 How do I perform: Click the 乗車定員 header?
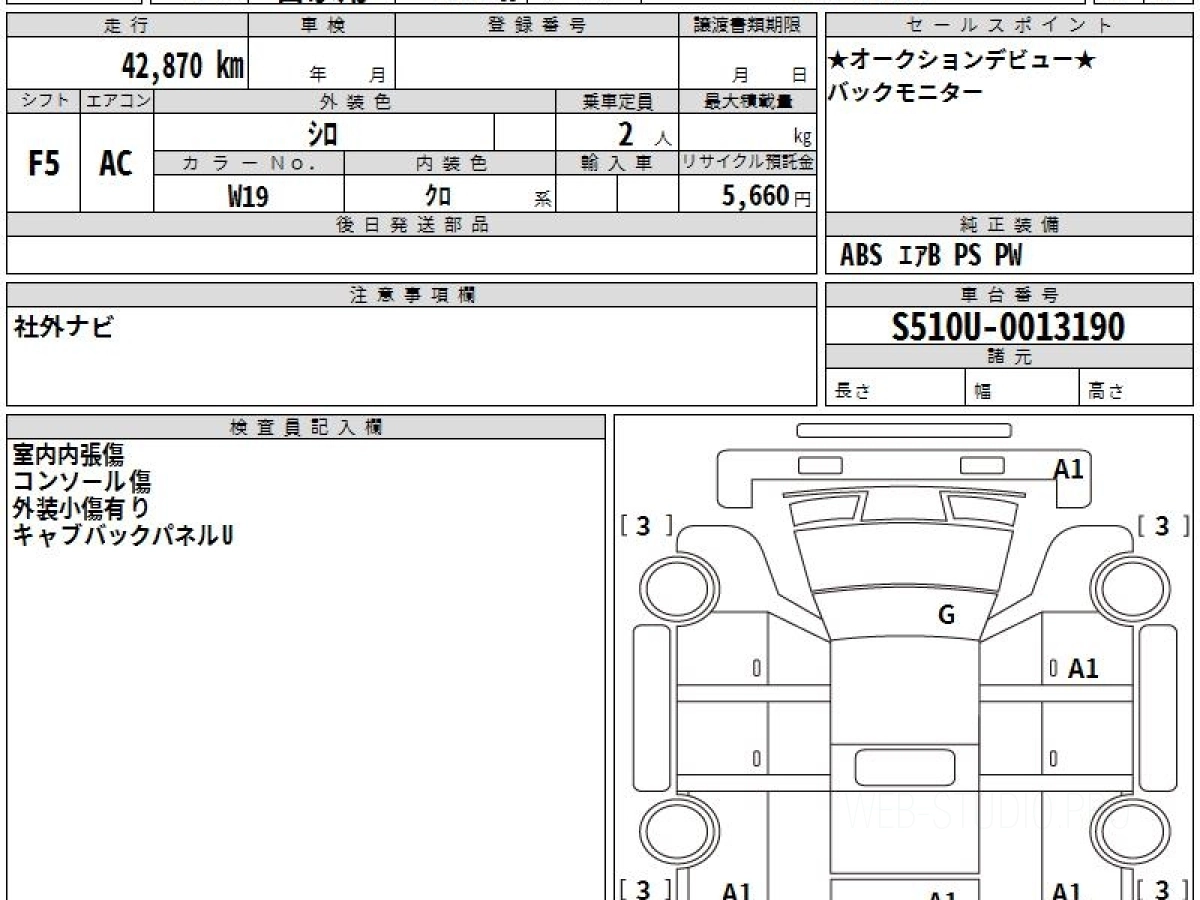point(617,101)
